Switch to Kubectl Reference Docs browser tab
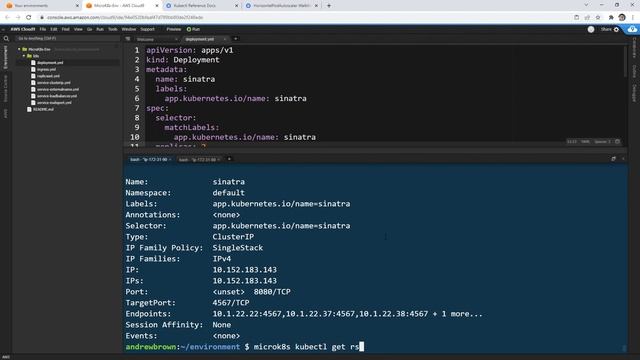Viewport: 640px width, 360px height. point(202,6)
